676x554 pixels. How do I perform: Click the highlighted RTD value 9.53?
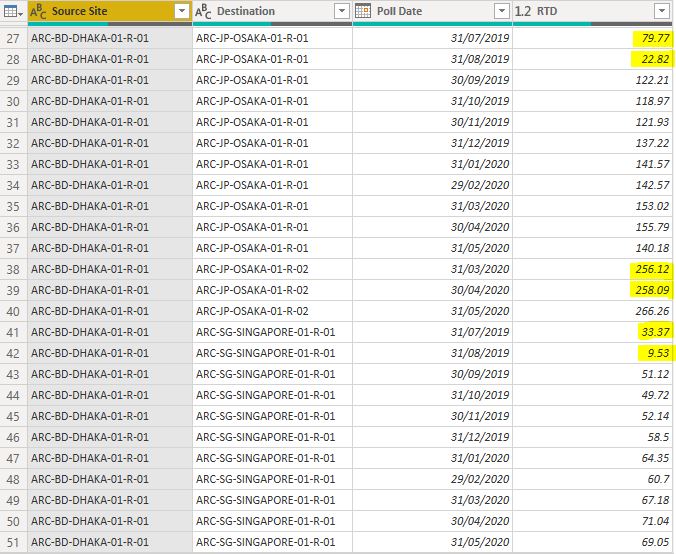point(658,354)
